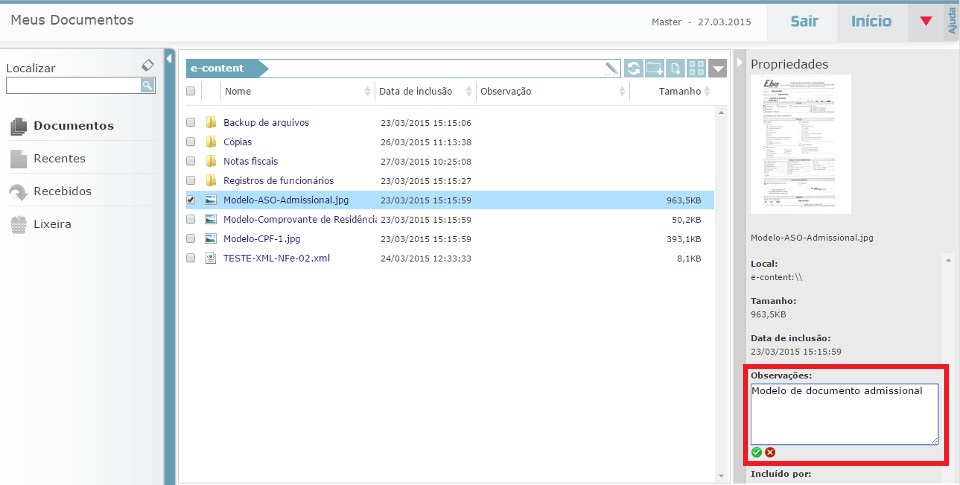Click the Sair button
The image size is (960, 485).
(804, 21)
